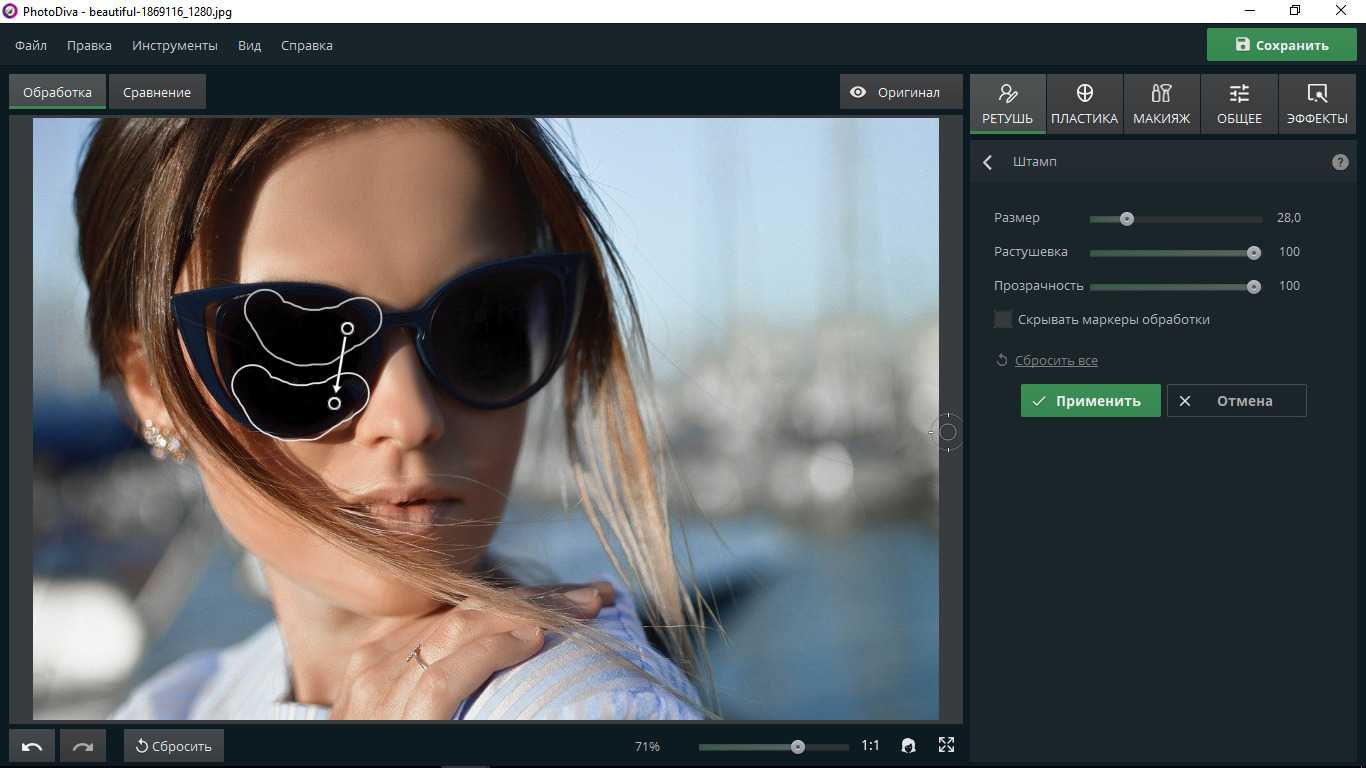Image resolution: width=1366 pixels, height=768 pixels.
Task: Go back using the Штамп back chevron
Action: click(x=988, y=162)
